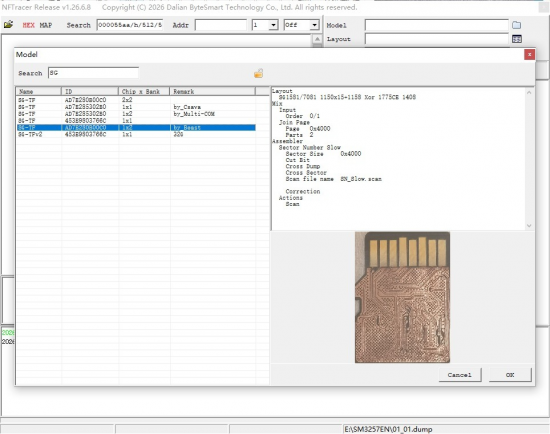
Task: Click the 'Cross Dump' line
Action: point(303,167)
